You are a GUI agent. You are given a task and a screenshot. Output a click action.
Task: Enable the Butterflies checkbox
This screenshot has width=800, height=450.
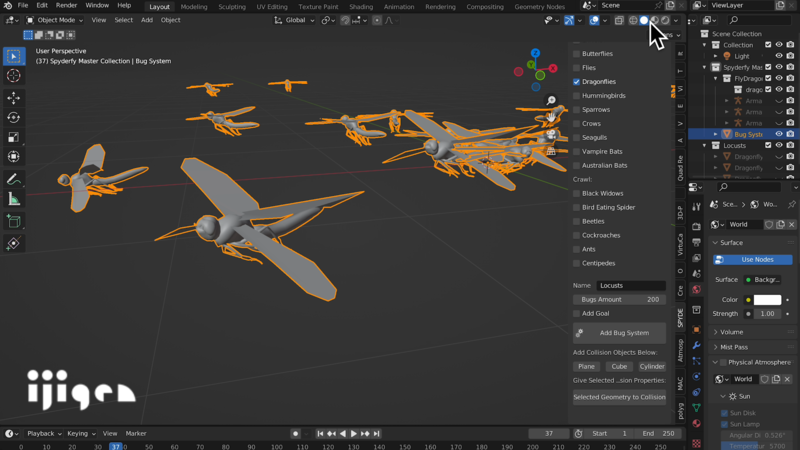click(577, 54)
